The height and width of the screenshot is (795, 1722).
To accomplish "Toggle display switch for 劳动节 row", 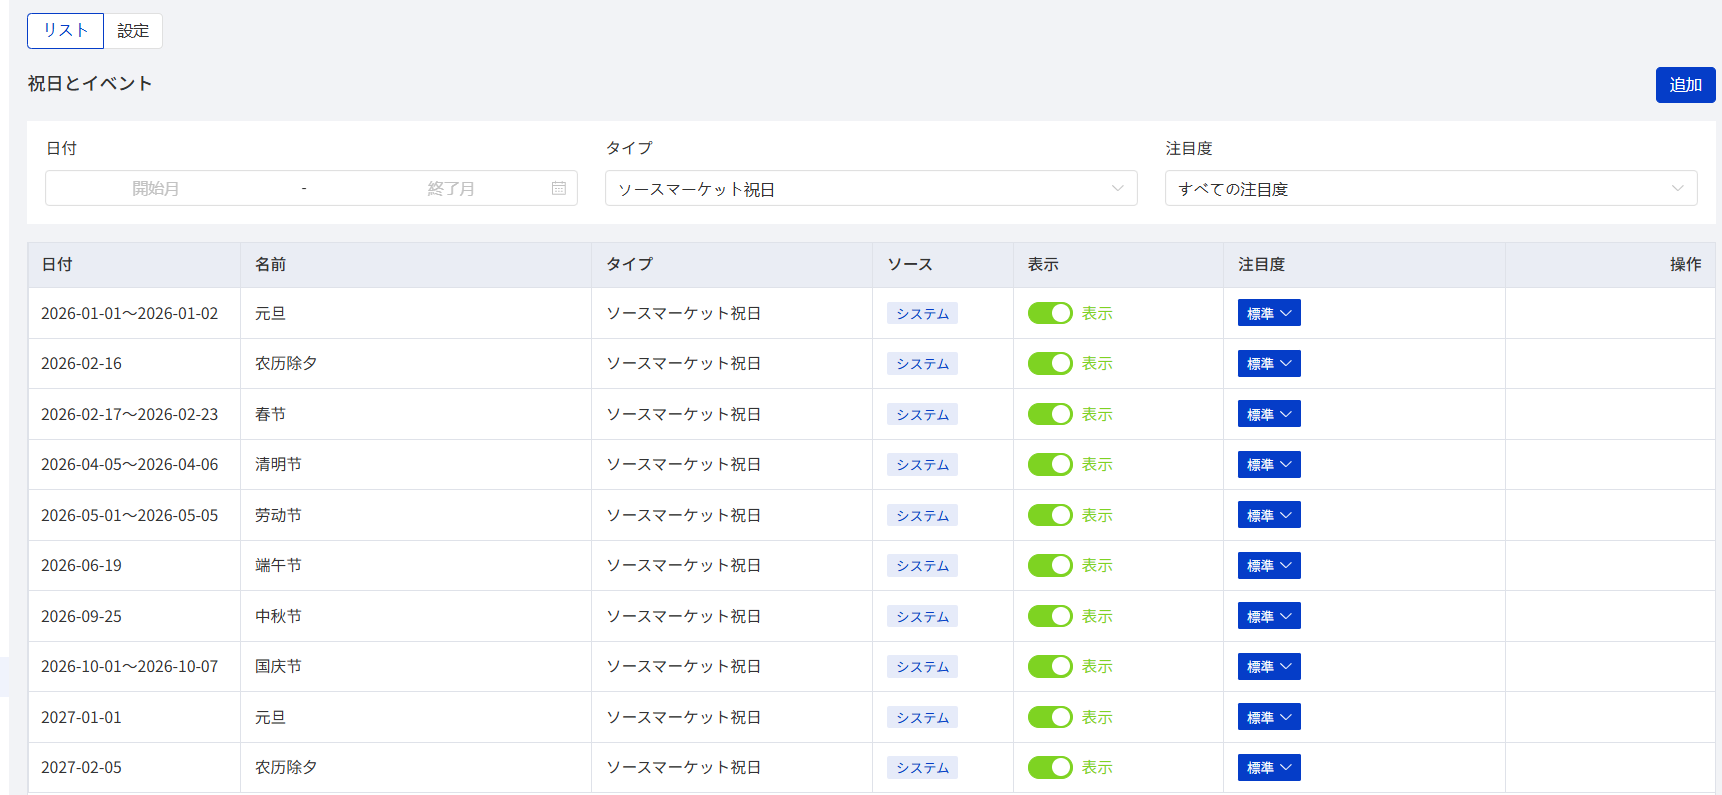I will click(1050, 515).
